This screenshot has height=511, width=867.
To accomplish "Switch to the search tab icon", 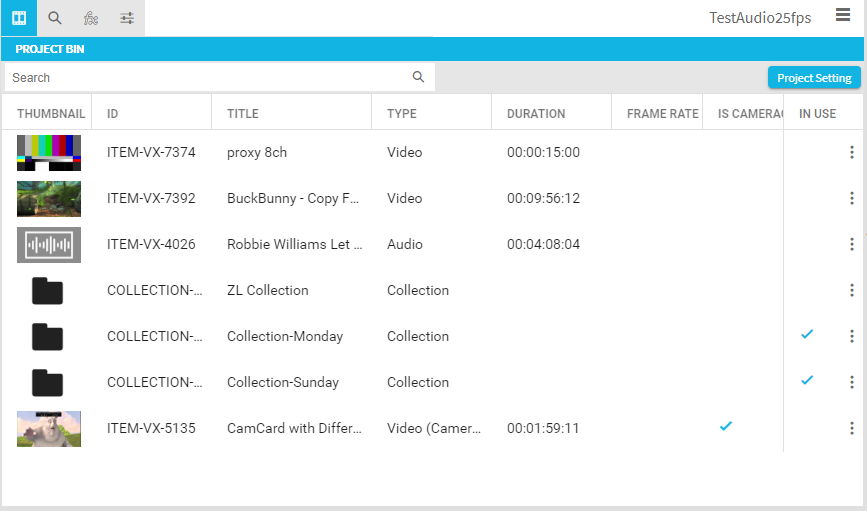I will point(55,18).
